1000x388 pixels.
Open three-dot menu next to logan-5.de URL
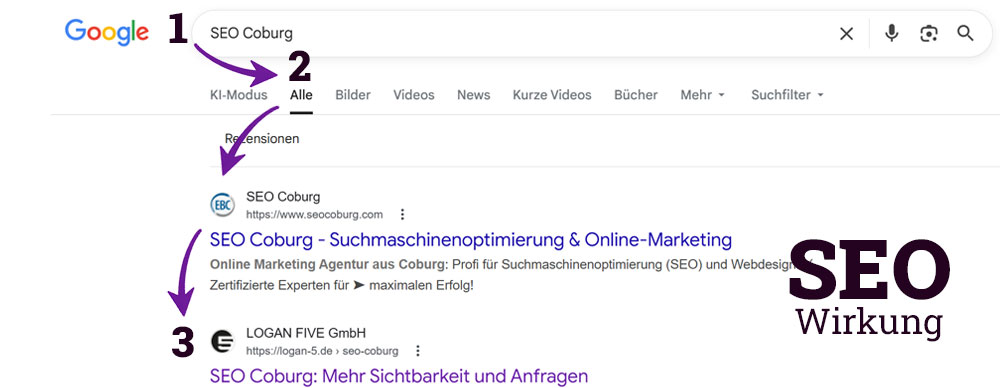pos(418,350)
